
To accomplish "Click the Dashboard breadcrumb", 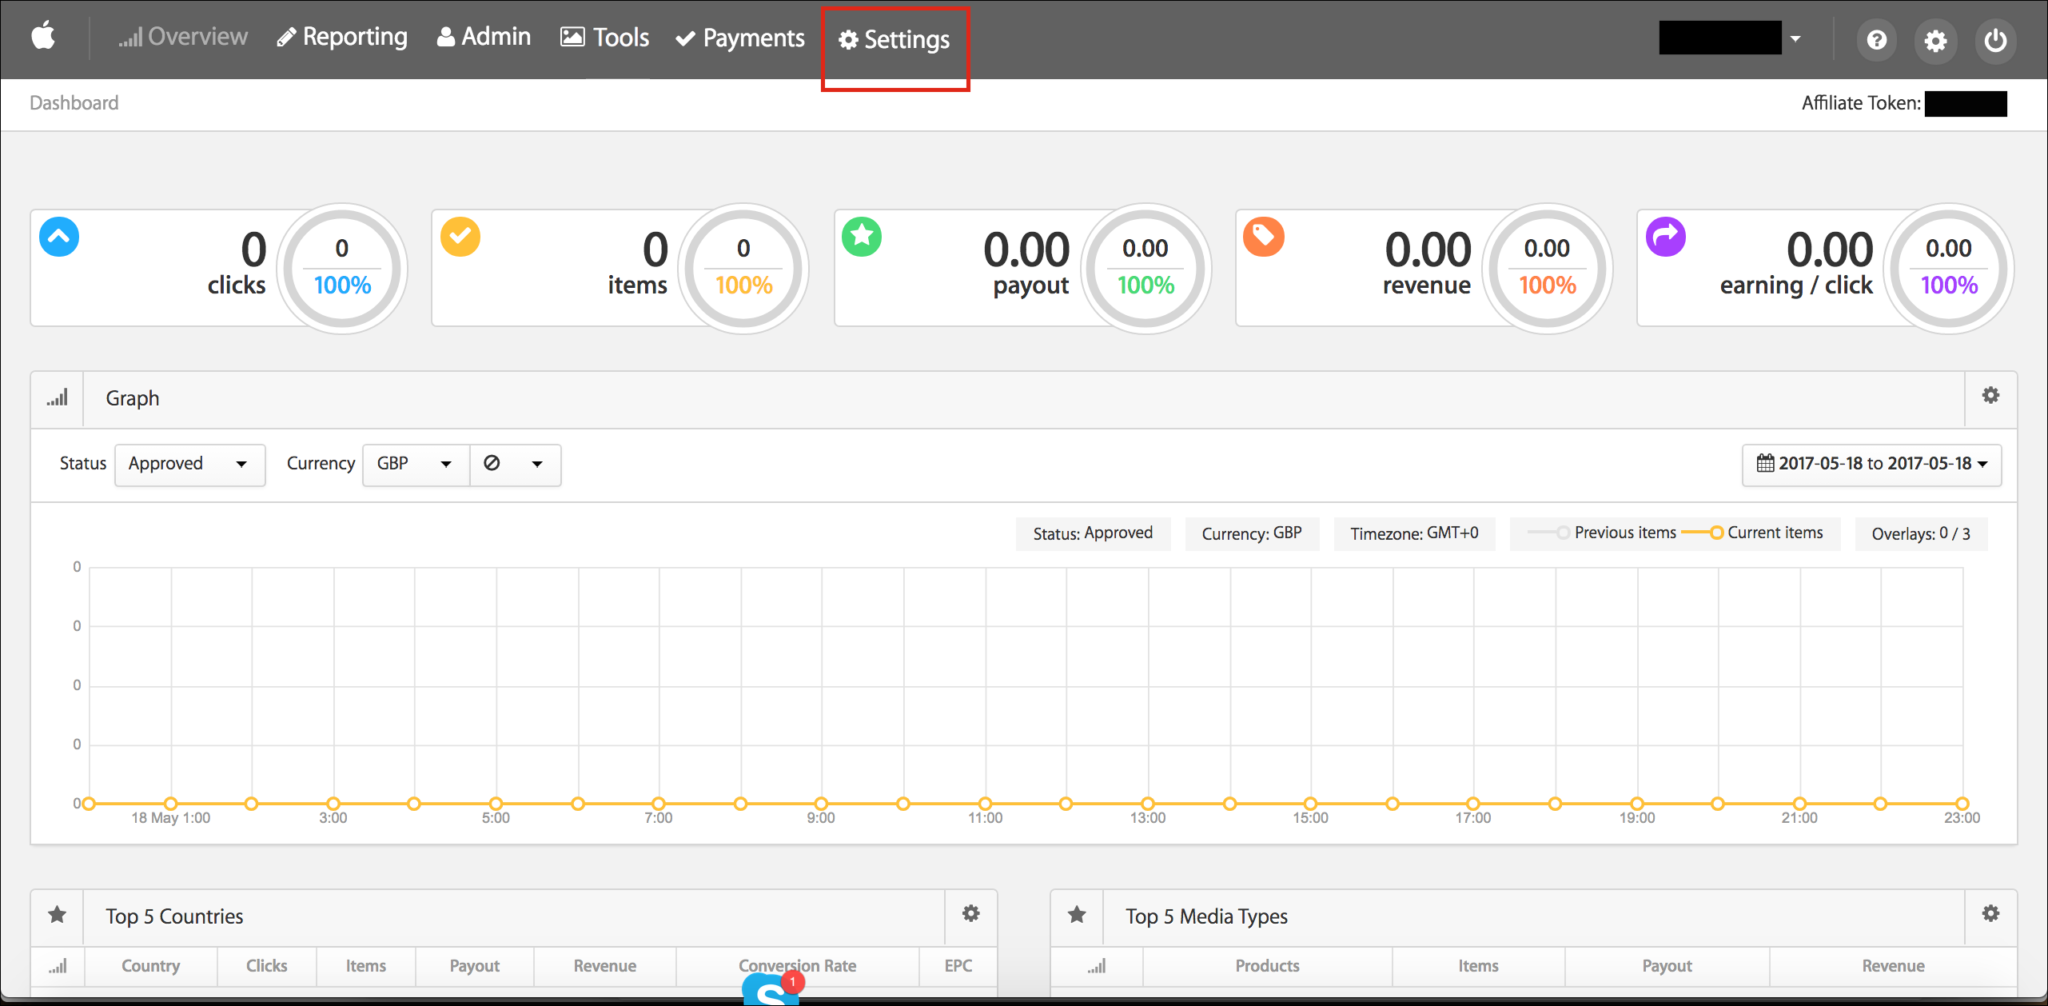I will [x=74, y=103].
